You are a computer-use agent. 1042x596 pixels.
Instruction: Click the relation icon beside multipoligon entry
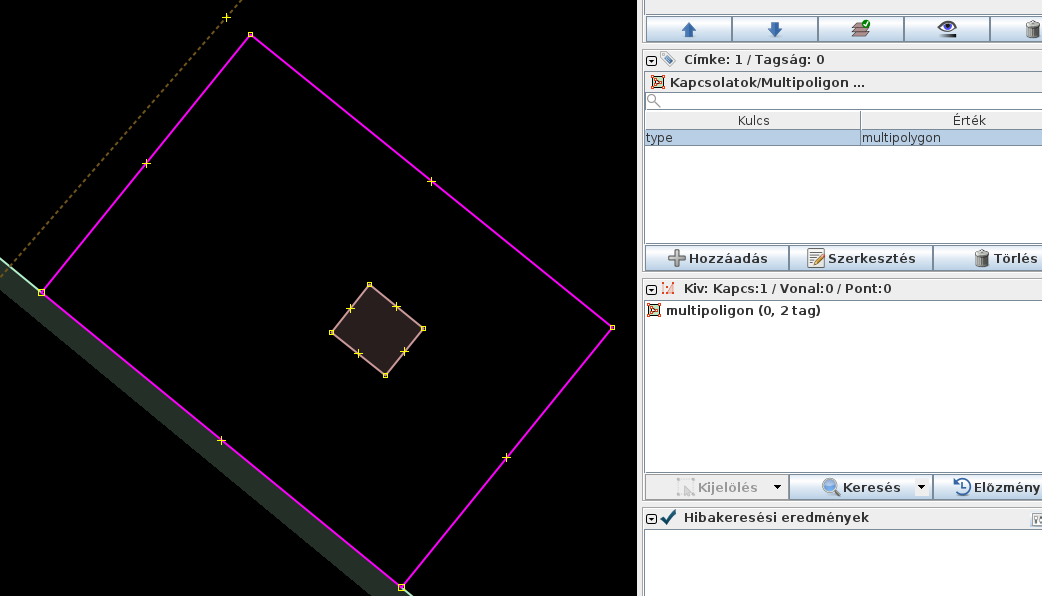tap(654, 310)
